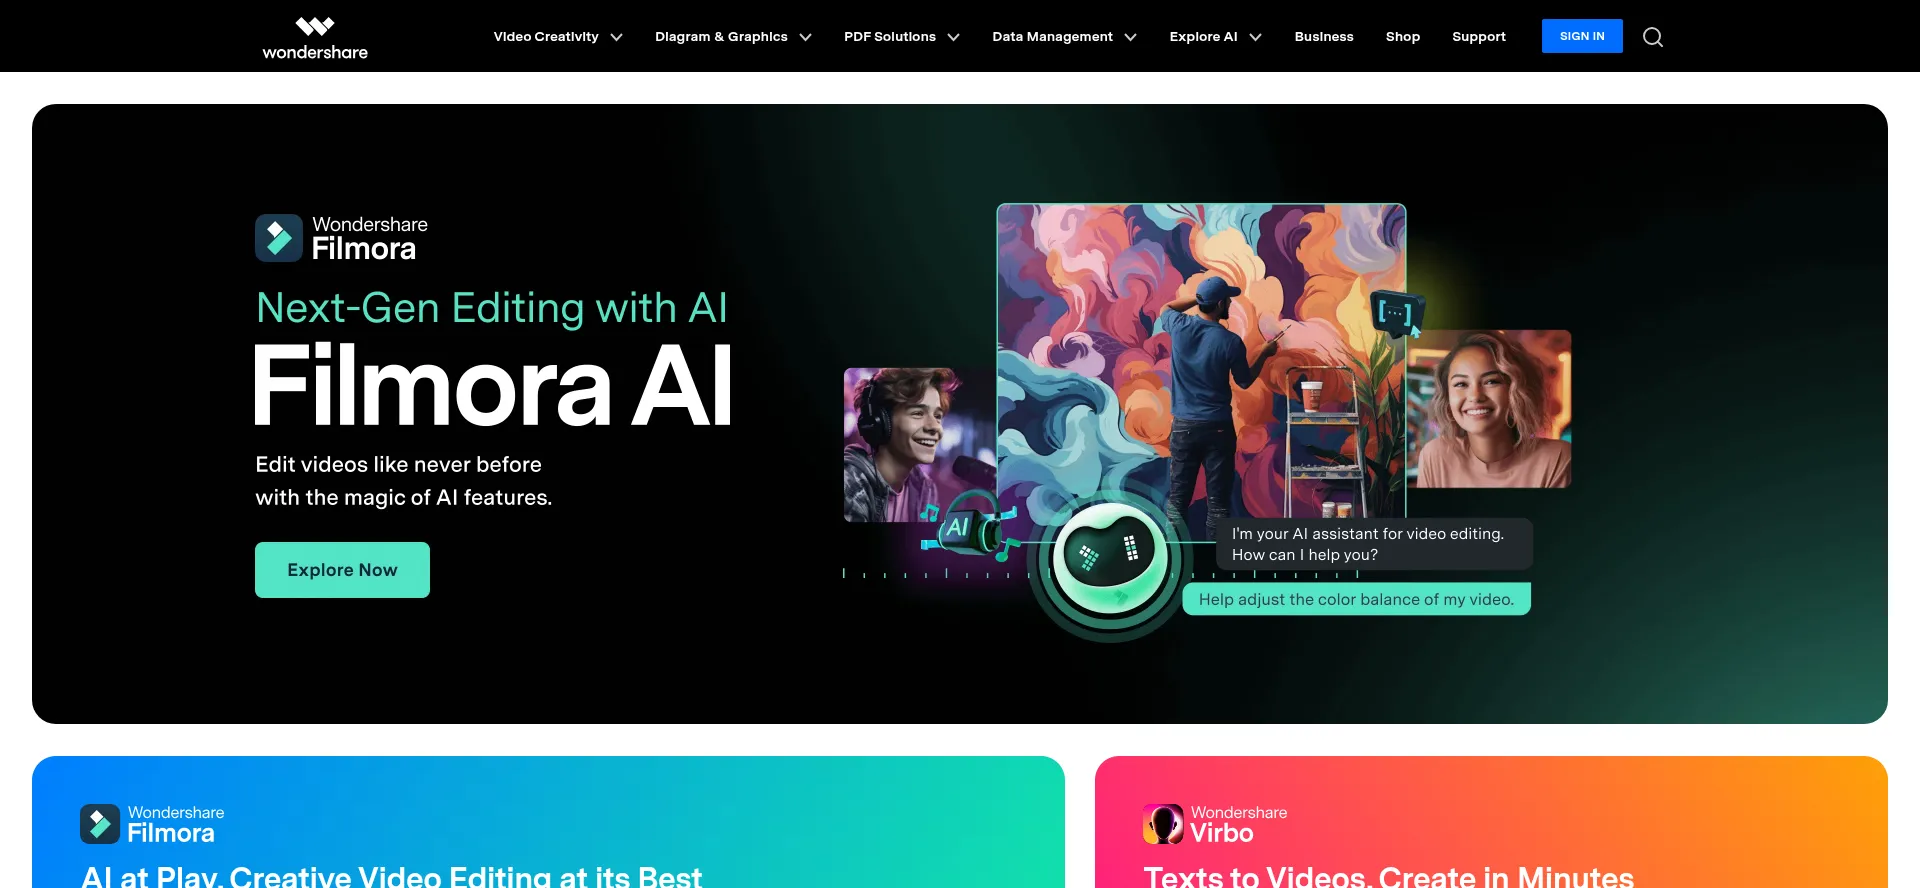
Task: Click the Wondershare logo in header
Action: coord(315,37)
